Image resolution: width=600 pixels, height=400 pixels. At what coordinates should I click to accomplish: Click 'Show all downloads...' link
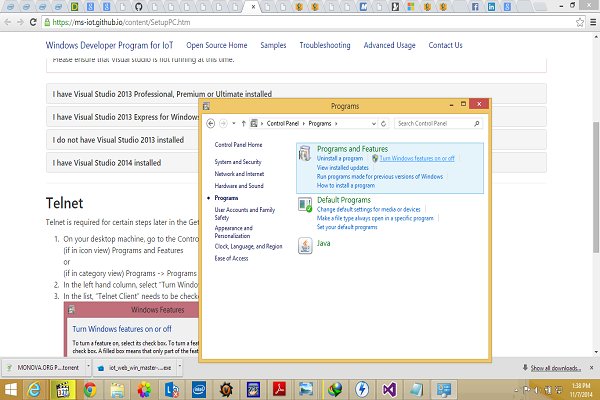tap(556, 368)
